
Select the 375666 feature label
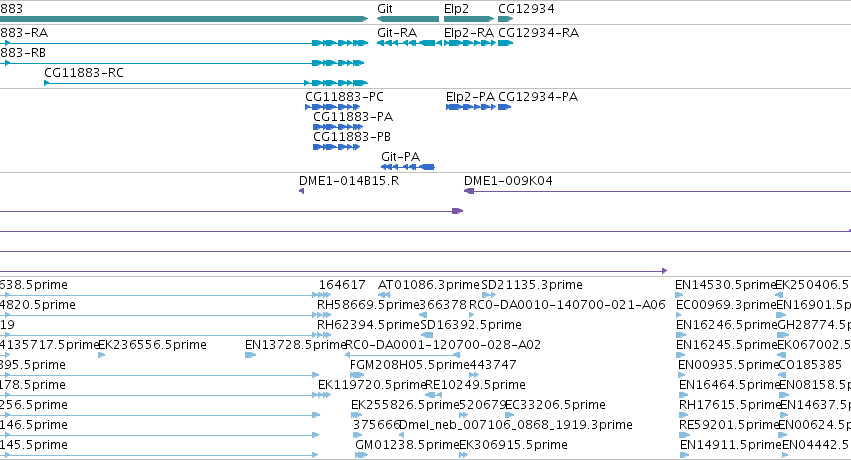pyautogui.click(x=377, y=425)
